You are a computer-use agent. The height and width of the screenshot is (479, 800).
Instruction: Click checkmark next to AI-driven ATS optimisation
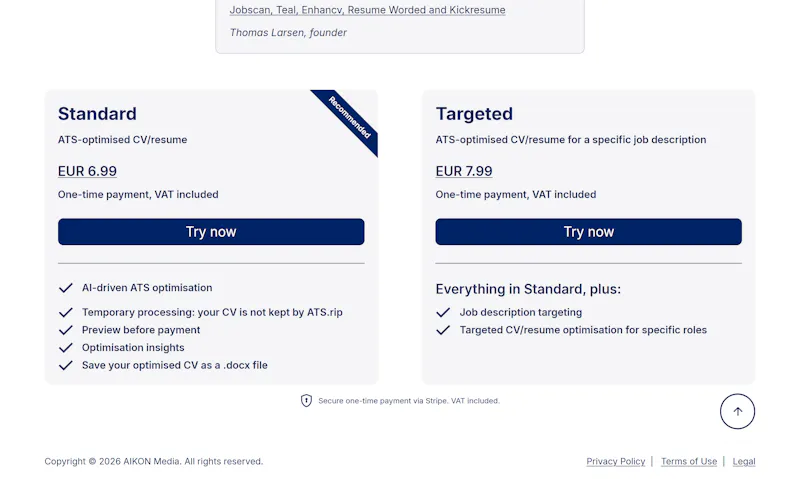(66, 288)
